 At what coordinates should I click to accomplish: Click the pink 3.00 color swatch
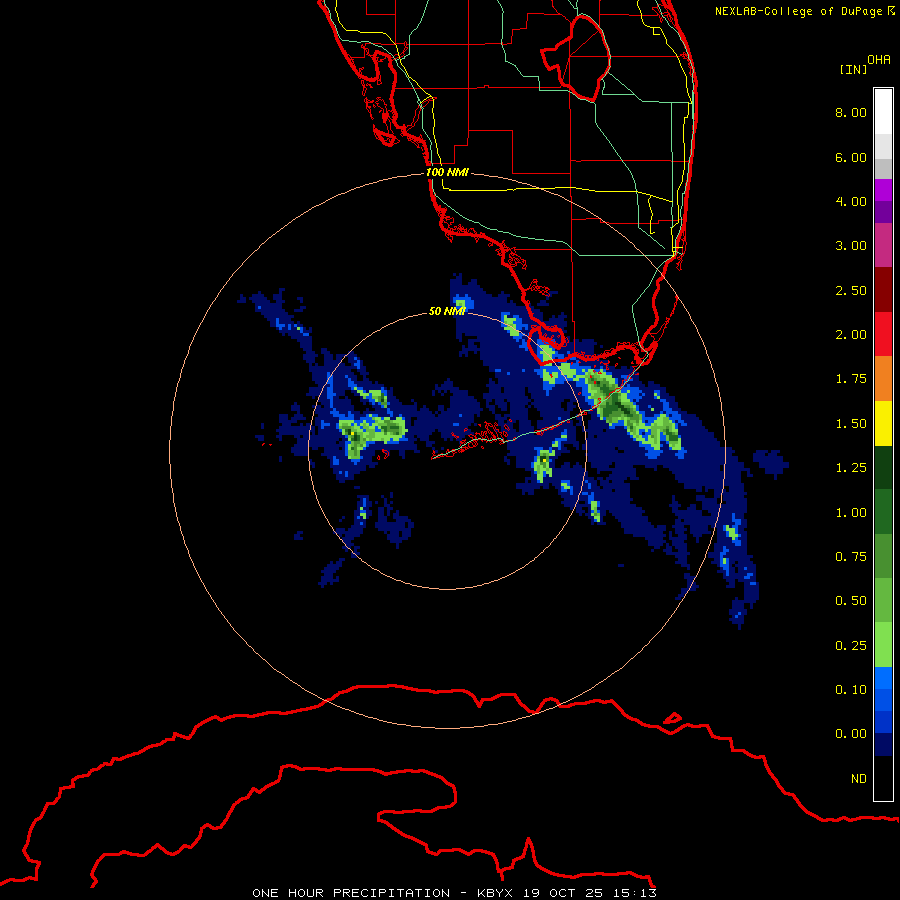tap(883, 245)
